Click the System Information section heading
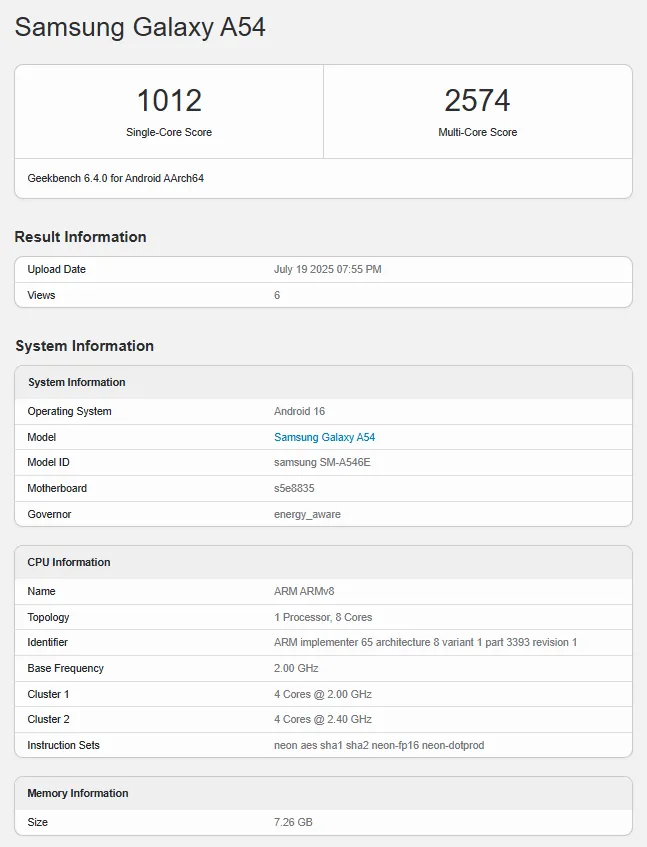The height and width of the screenshot is (847, 647). tap(84, 346)
